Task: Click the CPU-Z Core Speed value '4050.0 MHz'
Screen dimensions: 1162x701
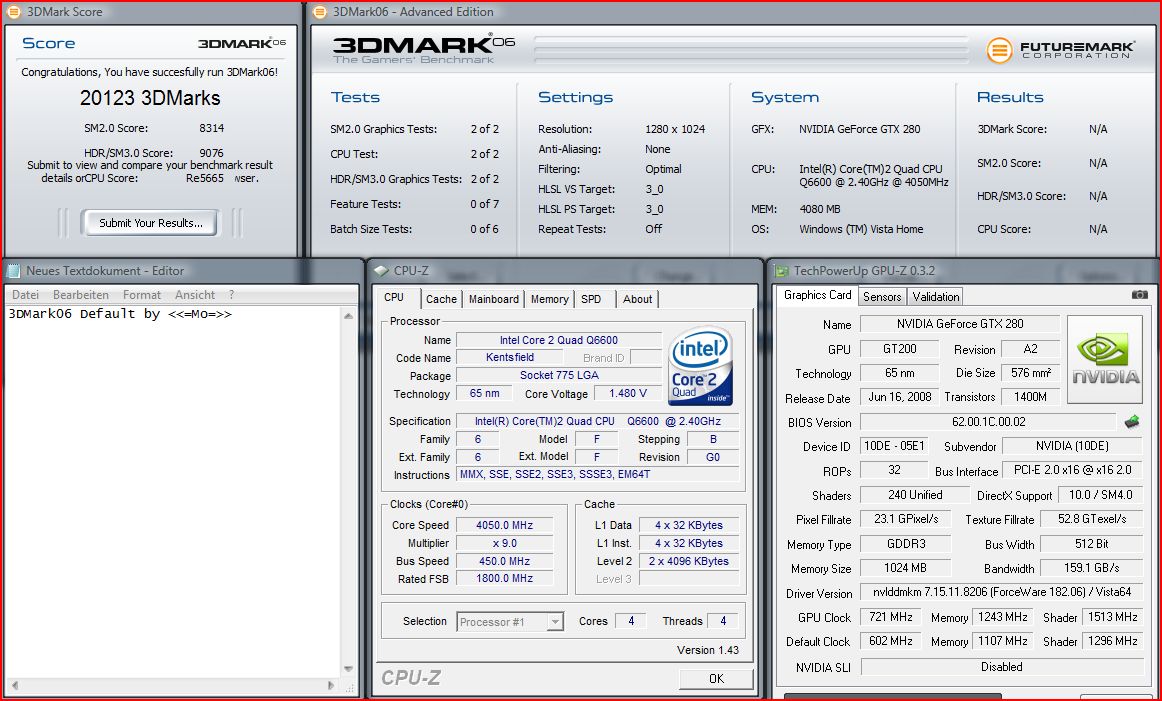Action: (x=504, y=525)
